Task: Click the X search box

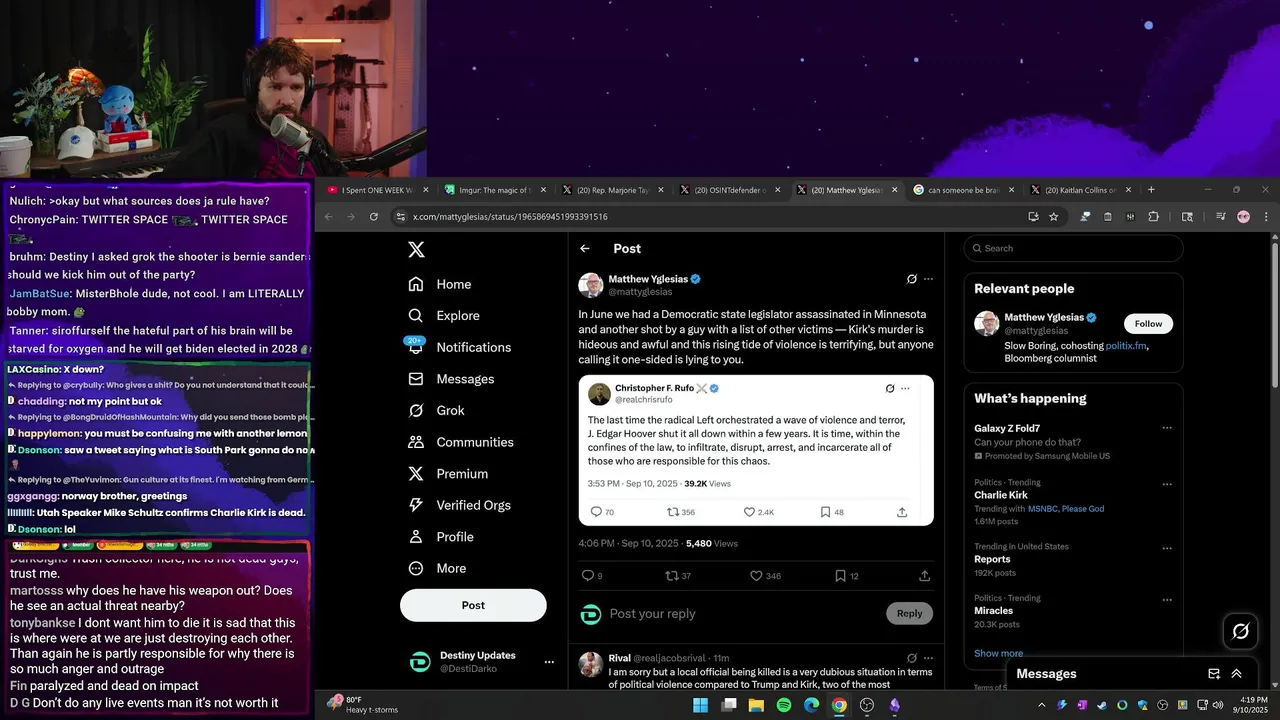Action: 1073,248
